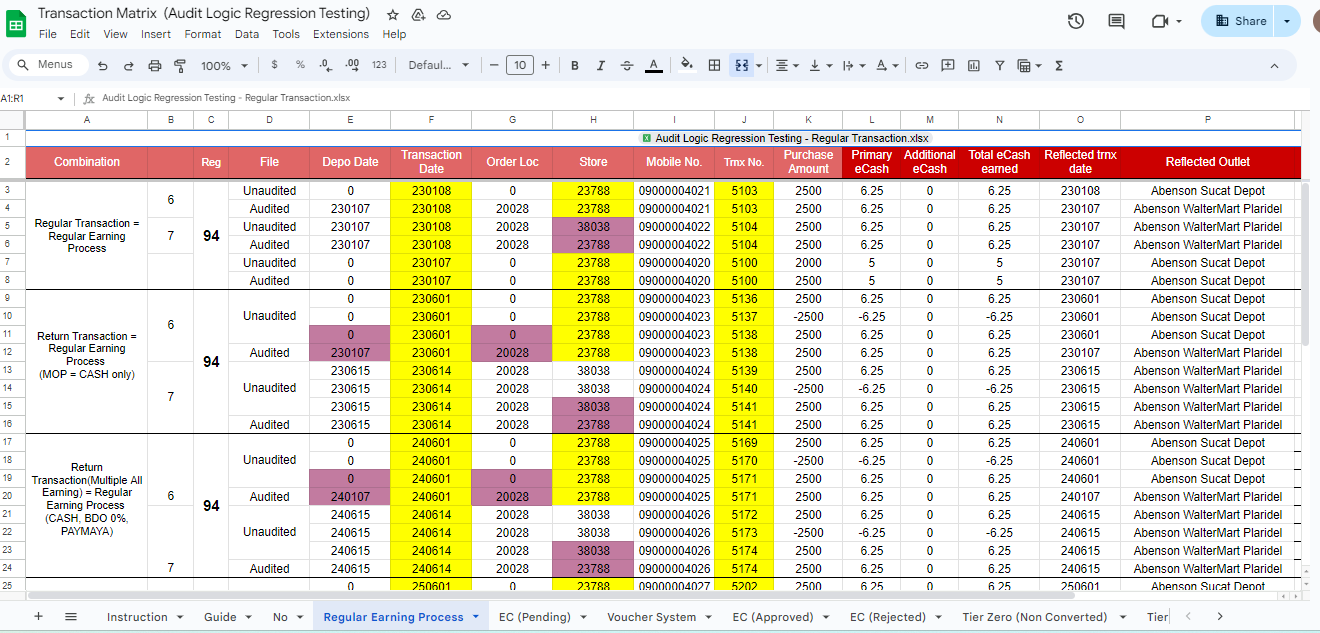Open all comments icon
The width and height of the screenshot is (1320, 633).
[1117, 21]
